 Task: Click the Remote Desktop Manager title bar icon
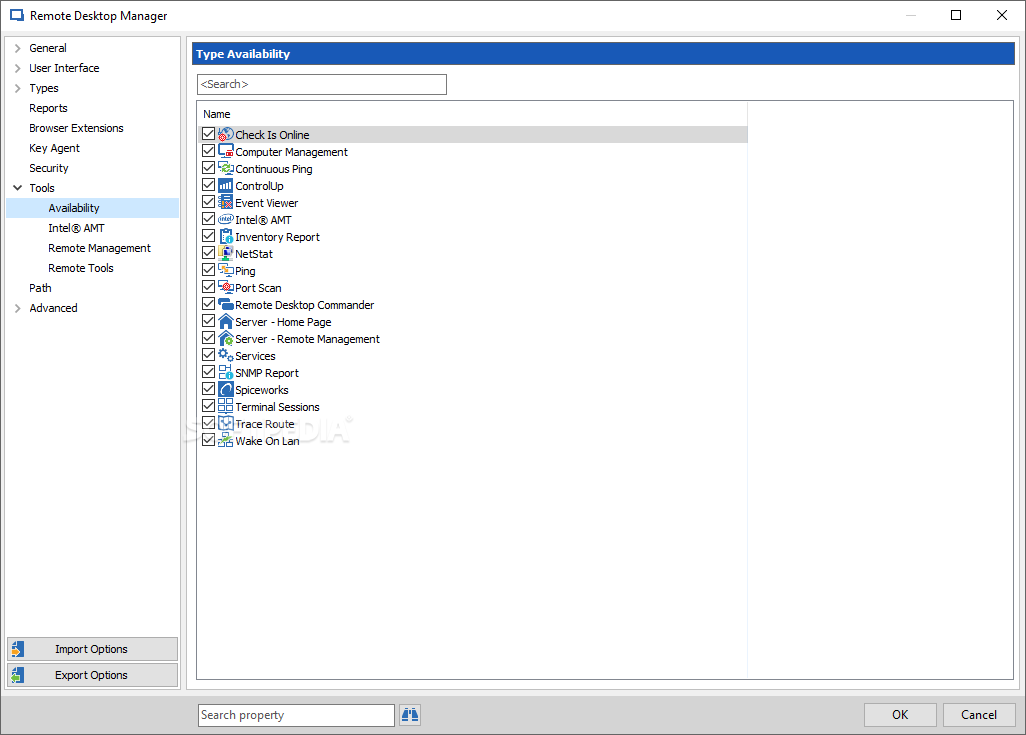pos(16,15)
